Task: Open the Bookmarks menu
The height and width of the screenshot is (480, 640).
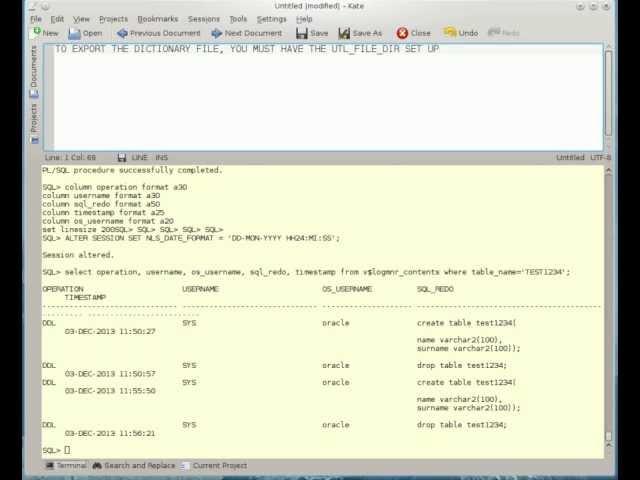Action: point(158,19)
